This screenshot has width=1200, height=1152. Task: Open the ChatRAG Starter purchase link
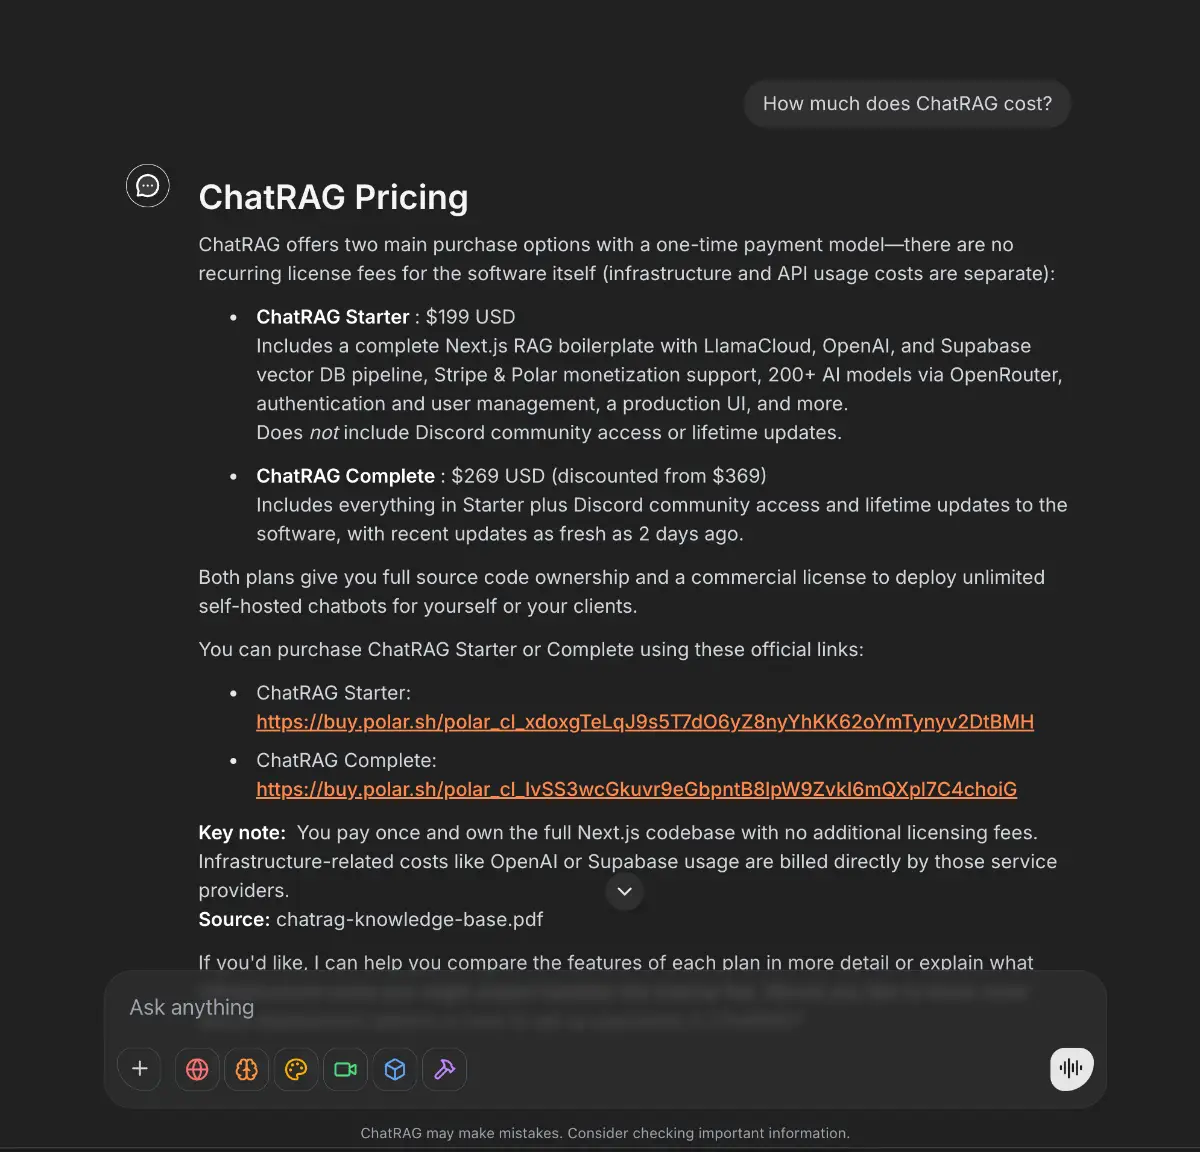click(x=645, y=721)
